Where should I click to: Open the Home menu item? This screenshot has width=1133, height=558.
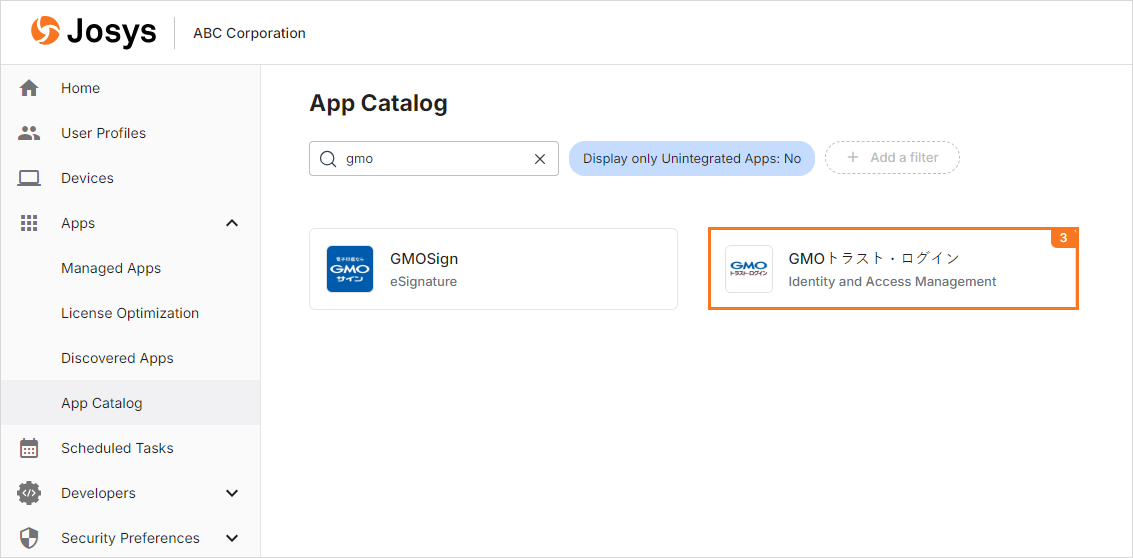tap(131, 88)
